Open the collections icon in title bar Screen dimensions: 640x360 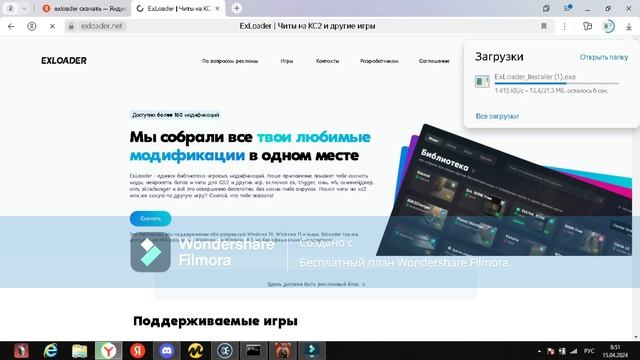point(546,8)
